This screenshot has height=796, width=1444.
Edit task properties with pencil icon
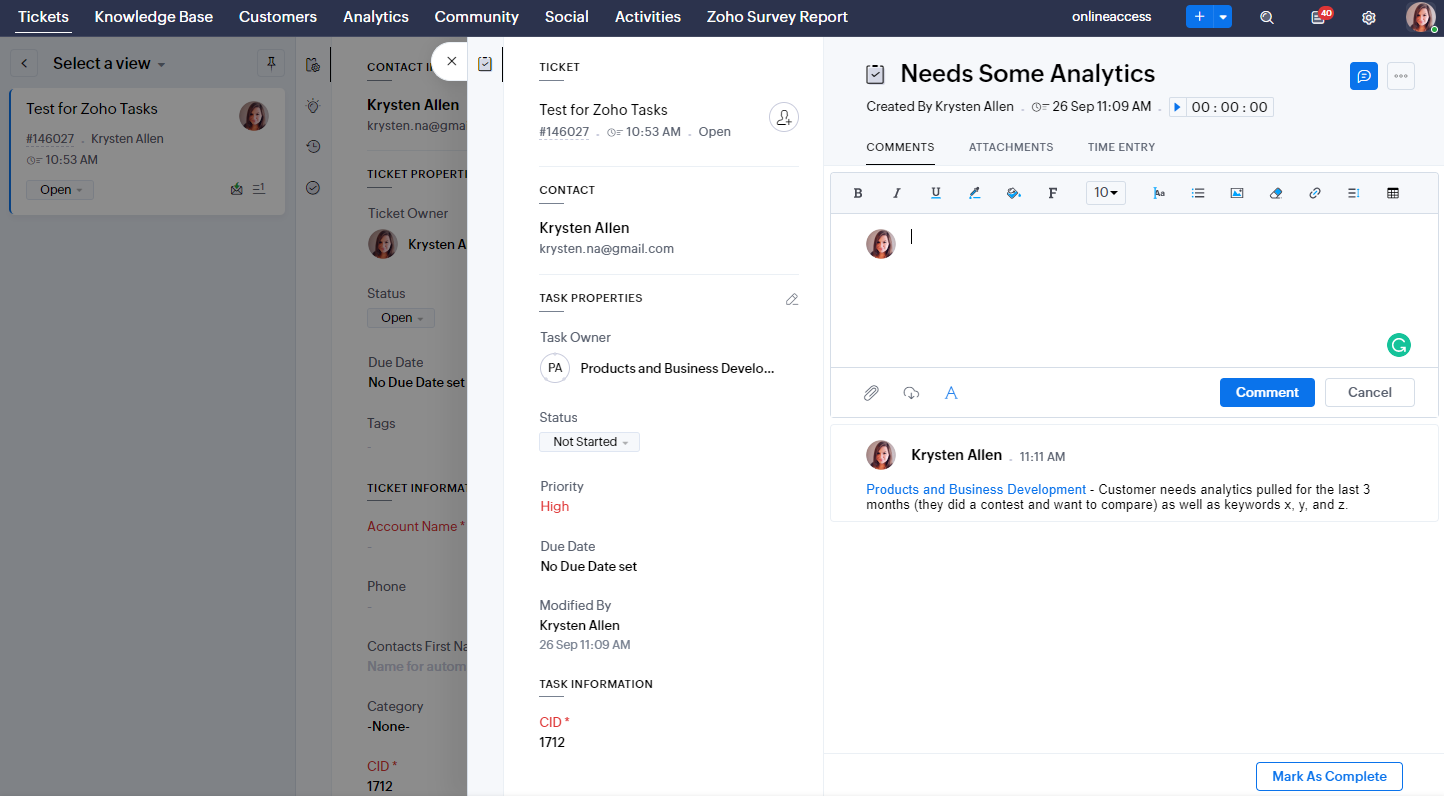tap(792, 299)
